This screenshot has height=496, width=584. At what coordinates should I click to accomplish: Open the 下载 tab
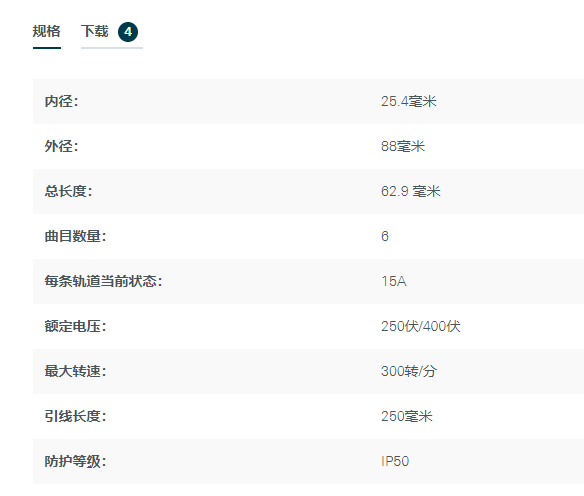95,31
